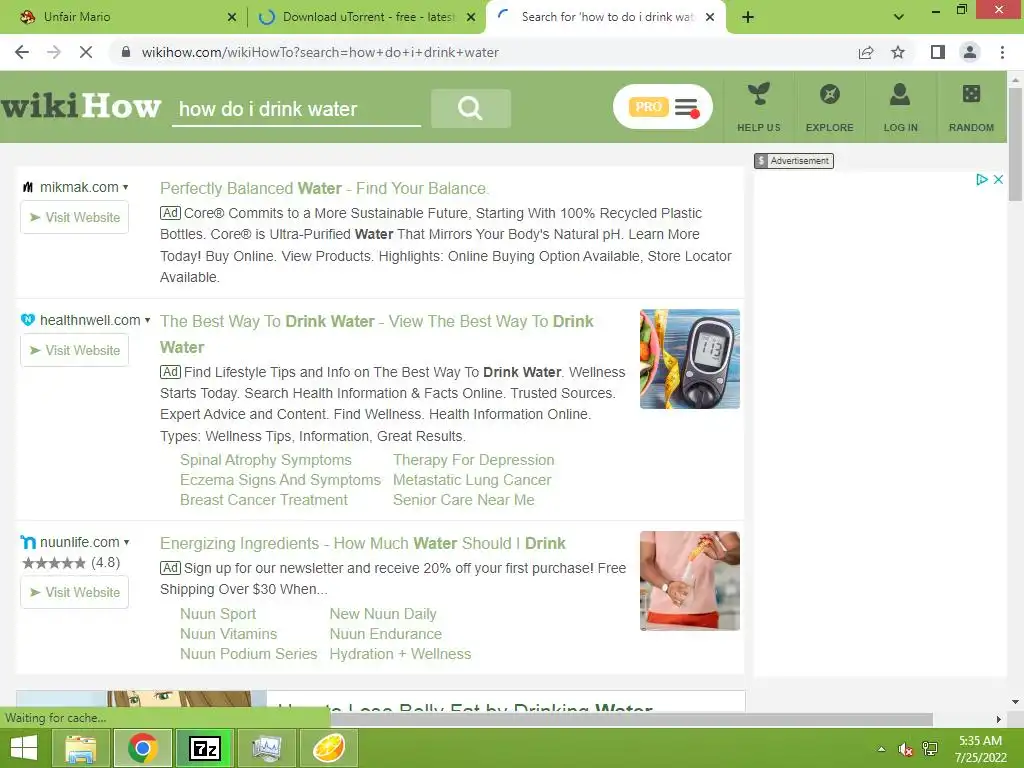Click the search magnifier button
Viewport: 1024px width, 768px height.
click(470, 108)
